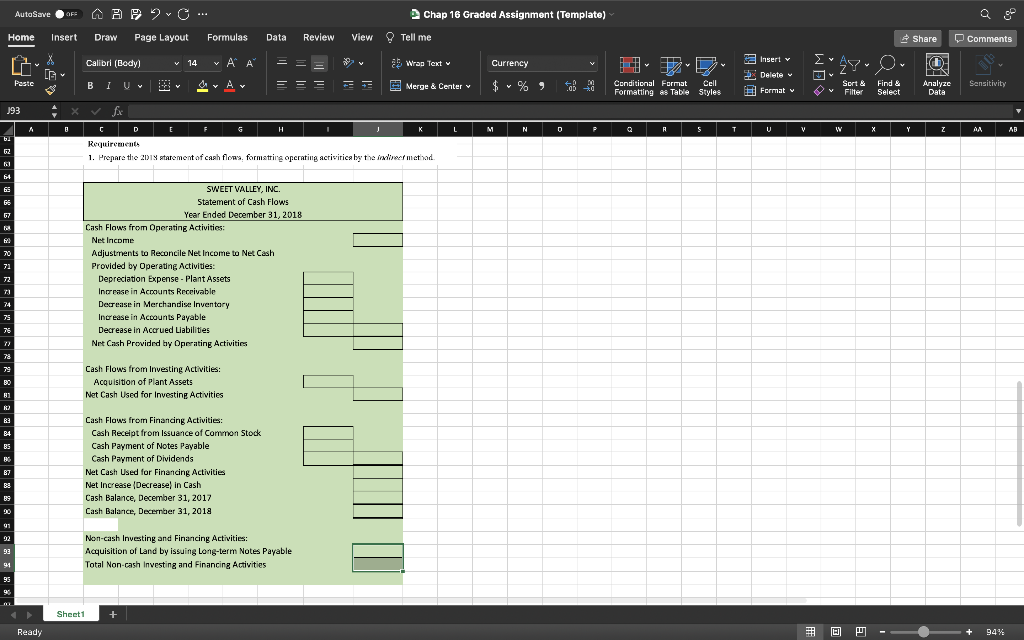Click the dollar accounting format icon
This screenshot has width=1024, height=640.
click(x=495, y=86)
